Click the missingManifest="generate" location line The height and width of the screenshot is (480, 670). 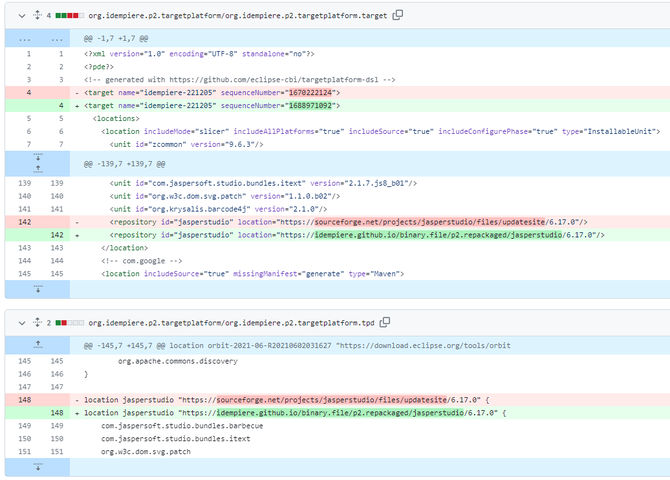(x=253, y=274)
